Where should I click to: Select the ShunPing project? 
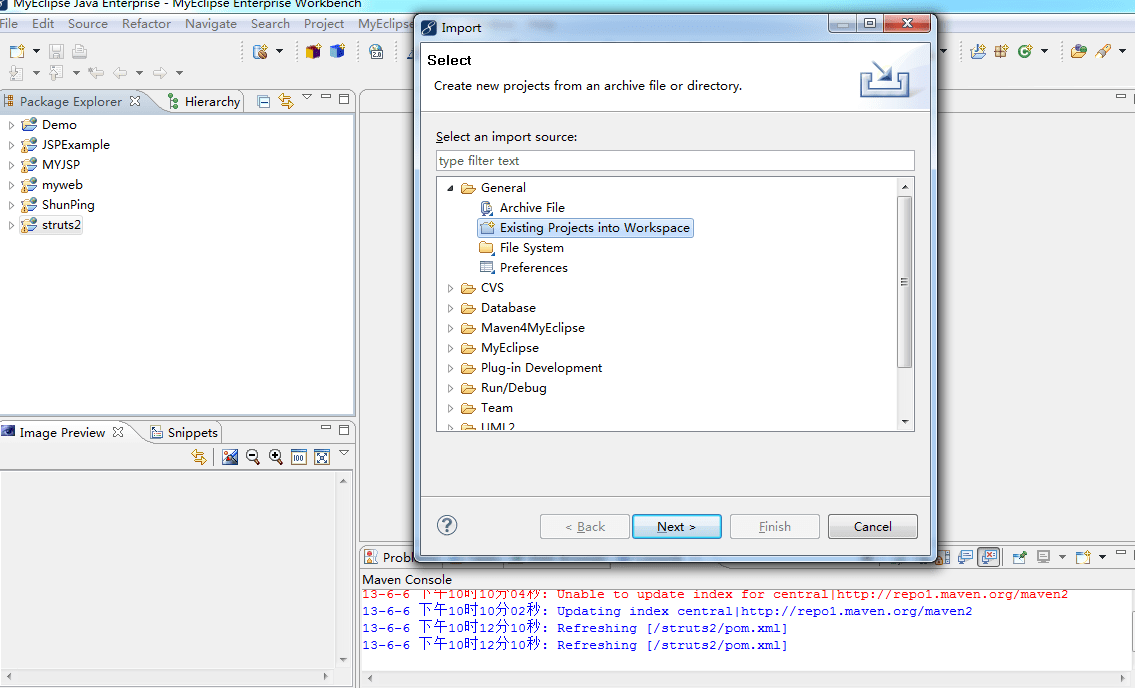pyautogui.click(x=68, y=205)
